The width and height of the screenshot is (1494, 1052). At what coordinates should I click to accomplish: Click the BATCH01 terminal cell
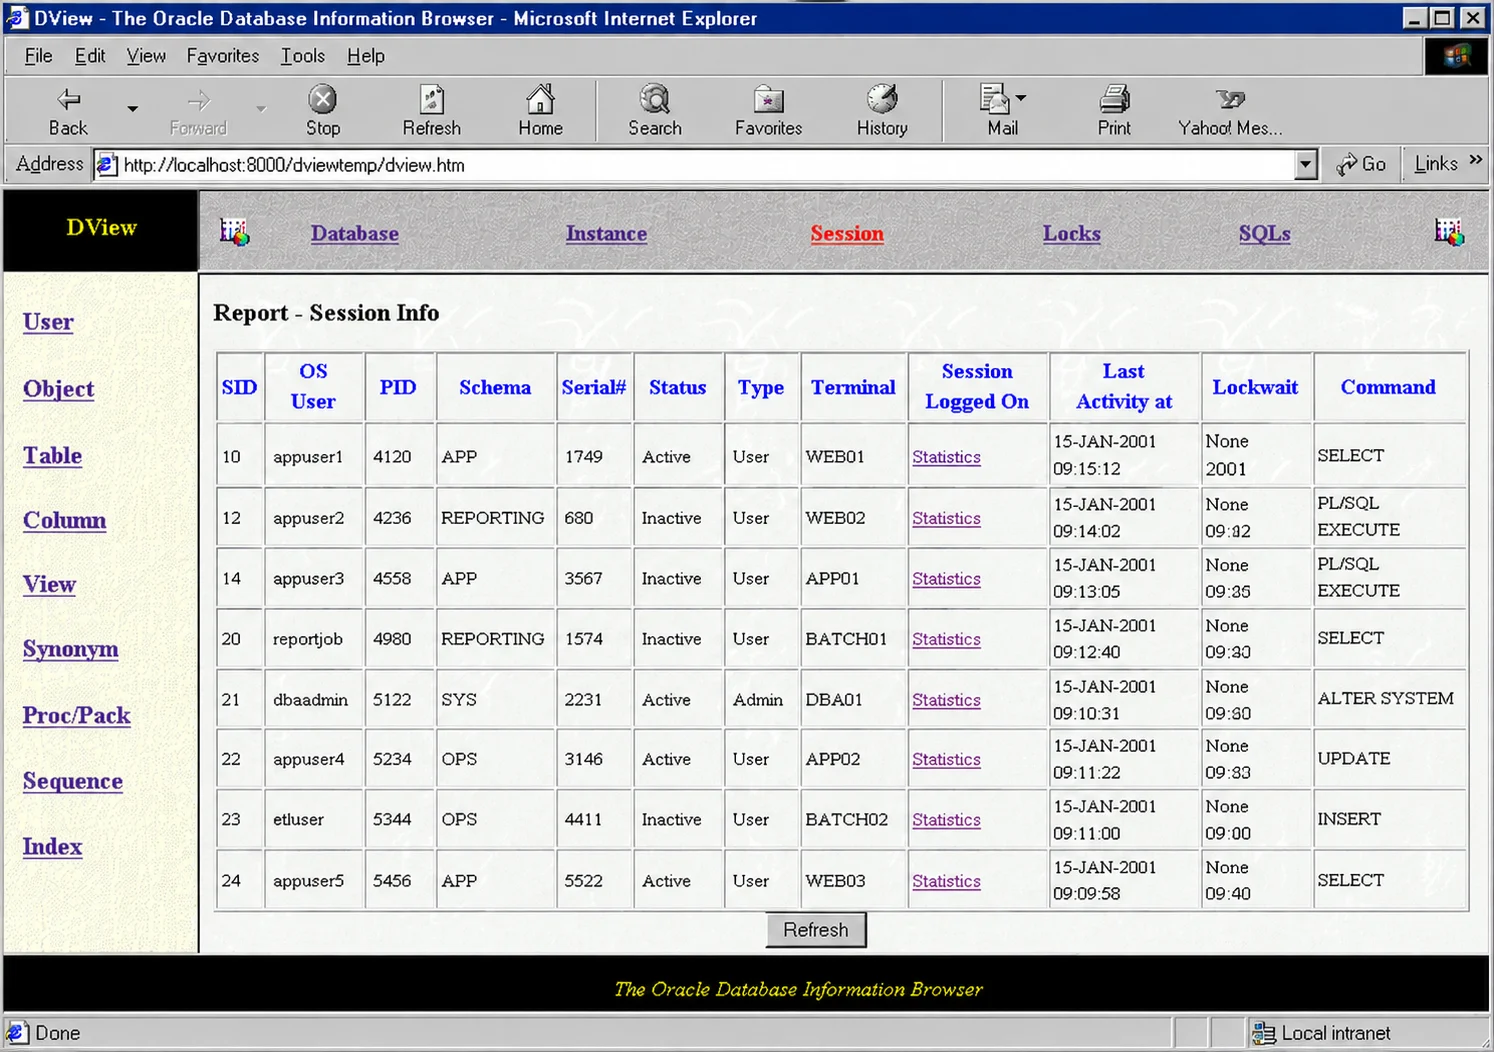(853, 639)
